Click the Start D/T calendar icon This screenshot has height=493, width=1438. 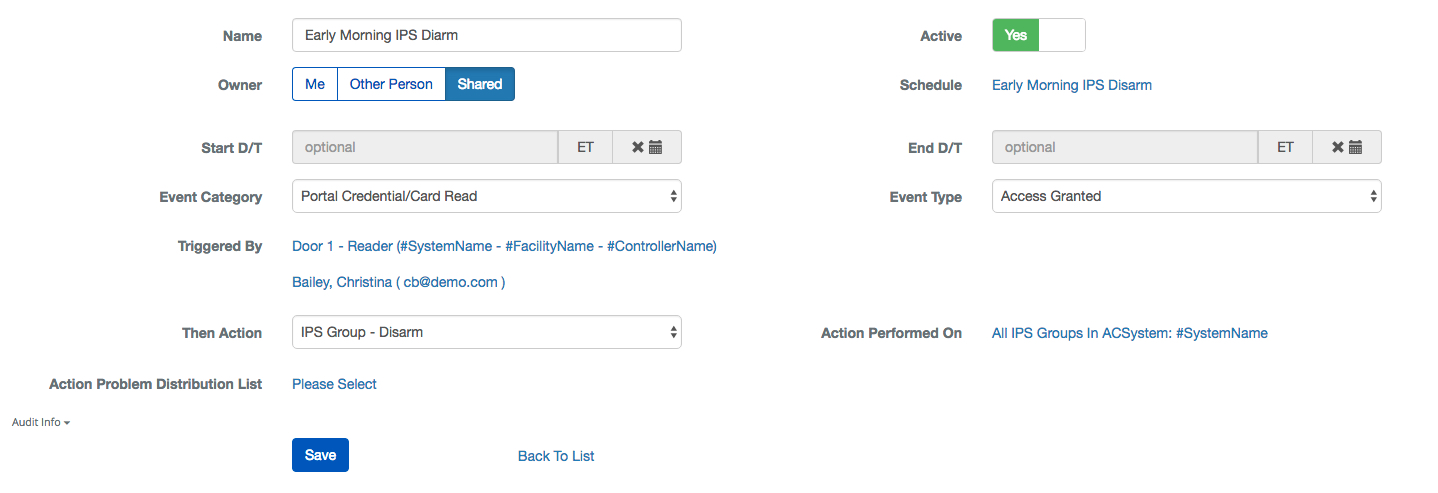click(656, 147)
